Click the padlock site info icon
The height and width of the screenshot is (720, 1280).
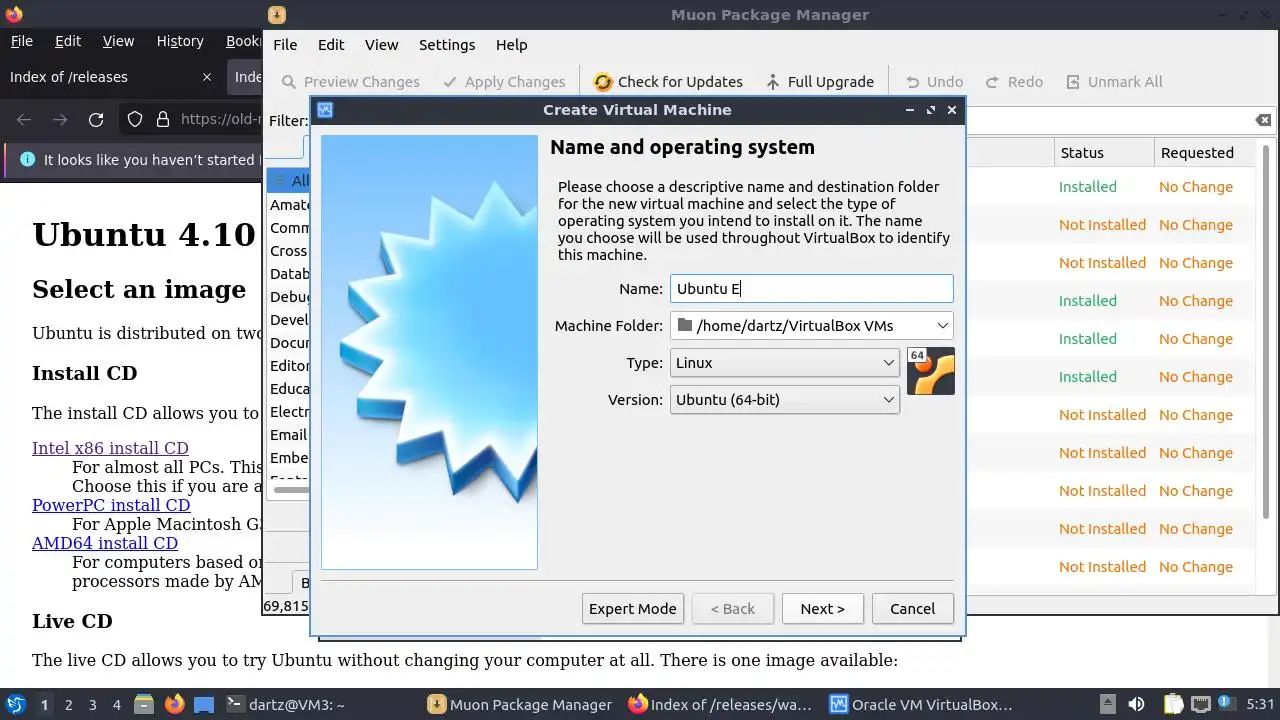coord(163,120)
